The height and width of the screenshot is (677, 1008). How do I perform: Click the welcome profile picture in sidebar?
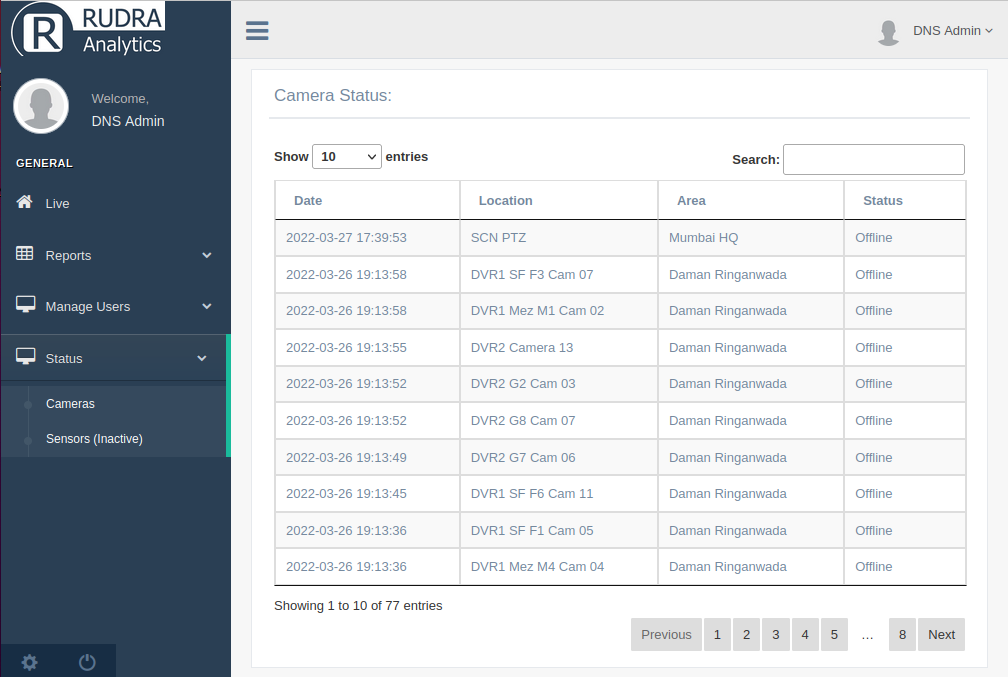(41, 105)
